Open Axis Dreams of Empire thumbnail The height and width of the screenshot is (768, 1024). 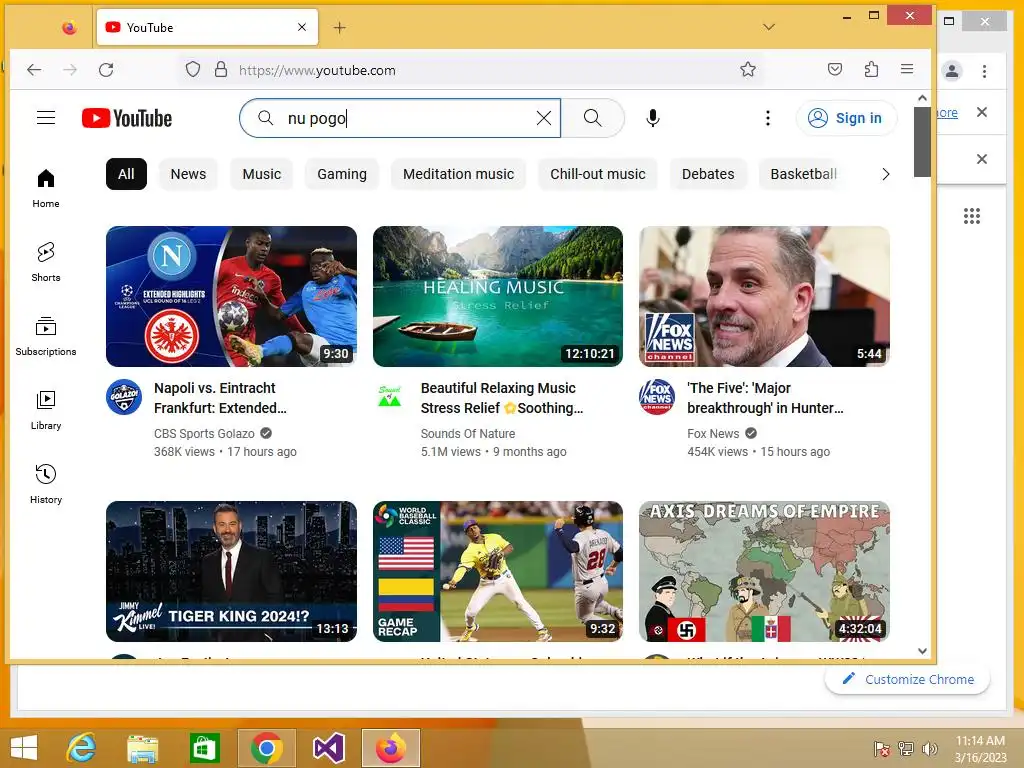(x=764, y=571)
